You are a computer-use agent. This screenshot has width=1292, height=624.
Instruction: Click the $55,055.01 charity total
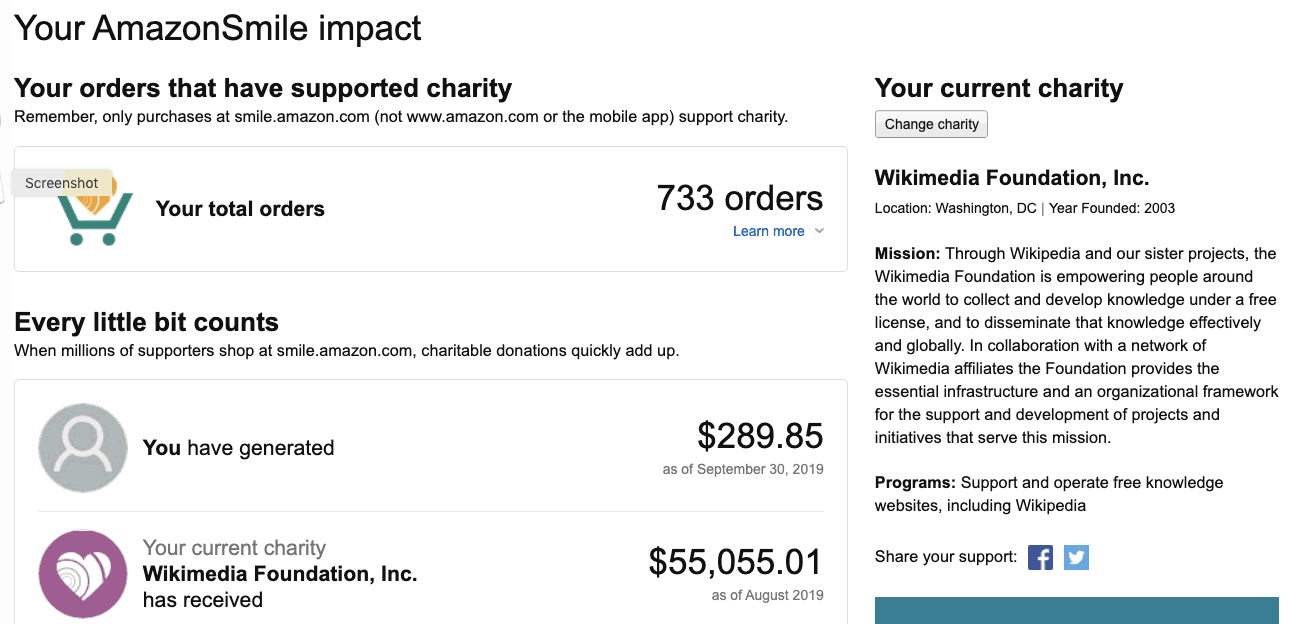[x=736, y=562]
